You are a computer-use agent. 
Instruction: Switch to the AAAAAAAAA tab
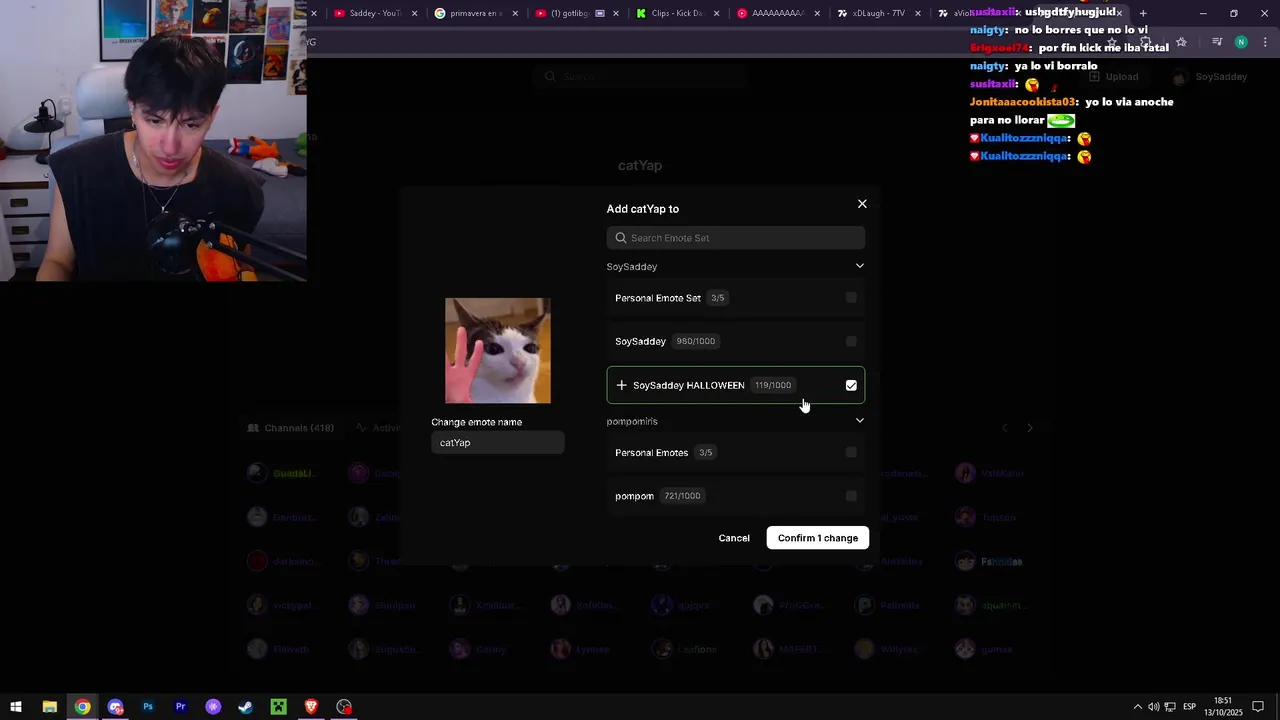click(x=777, y=13)
